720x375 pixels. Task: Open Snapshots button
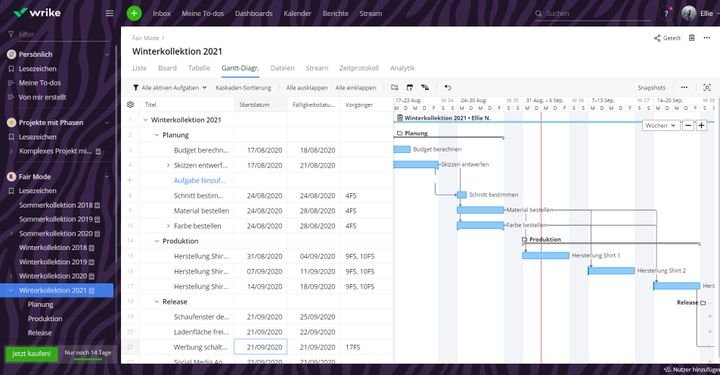pyautogui.click(x=652, y=87)
